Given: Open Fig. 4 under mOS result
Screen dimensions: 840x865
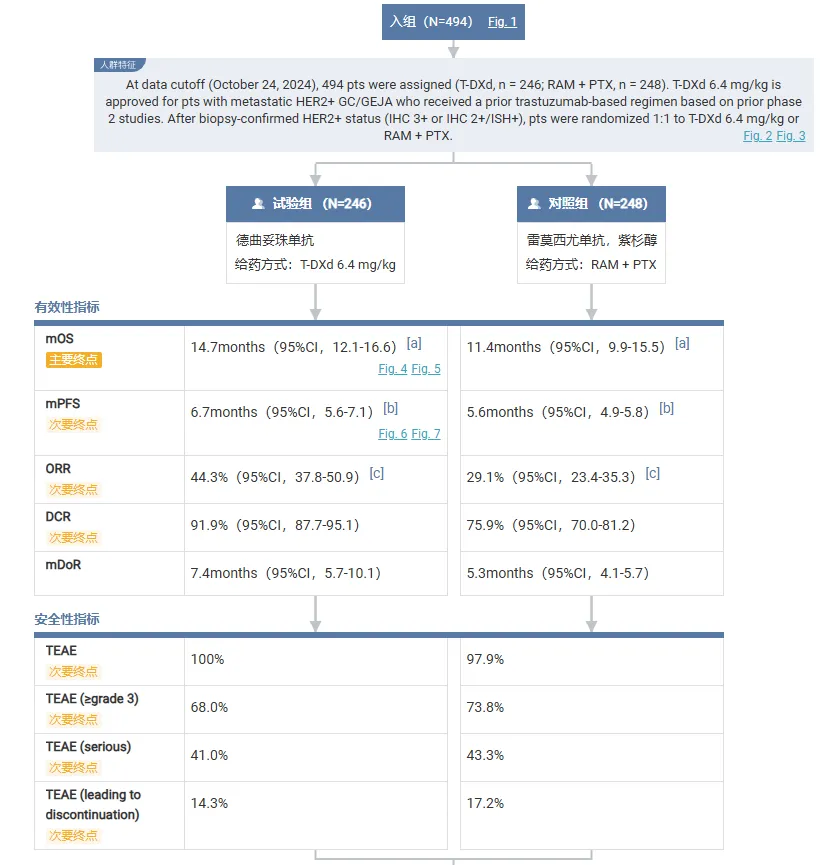Looking at the screenshot, I should coord(392,369).
